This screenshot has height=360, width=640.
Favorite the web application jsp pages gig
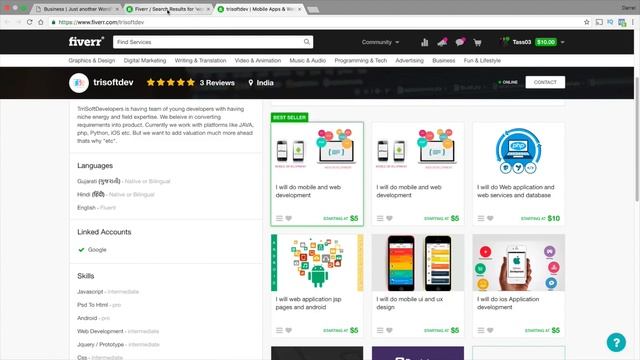(289, 330)
